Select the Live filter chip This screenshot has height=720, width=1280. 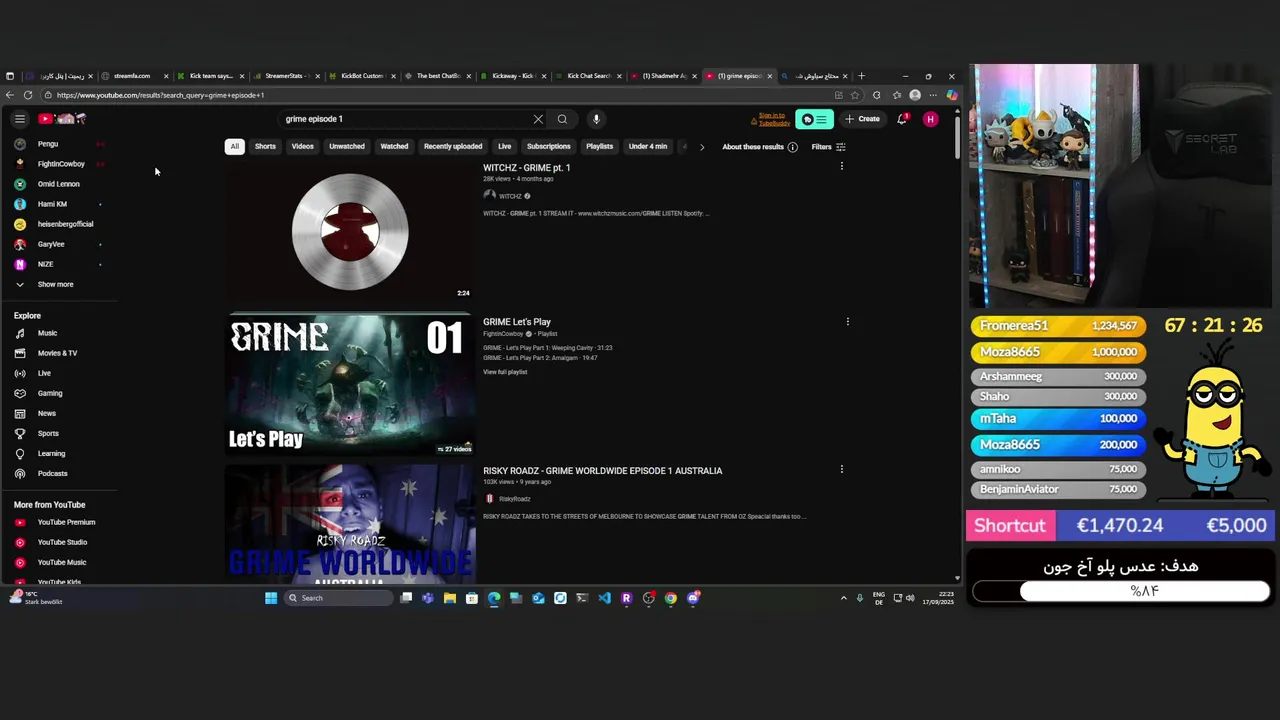505,147
